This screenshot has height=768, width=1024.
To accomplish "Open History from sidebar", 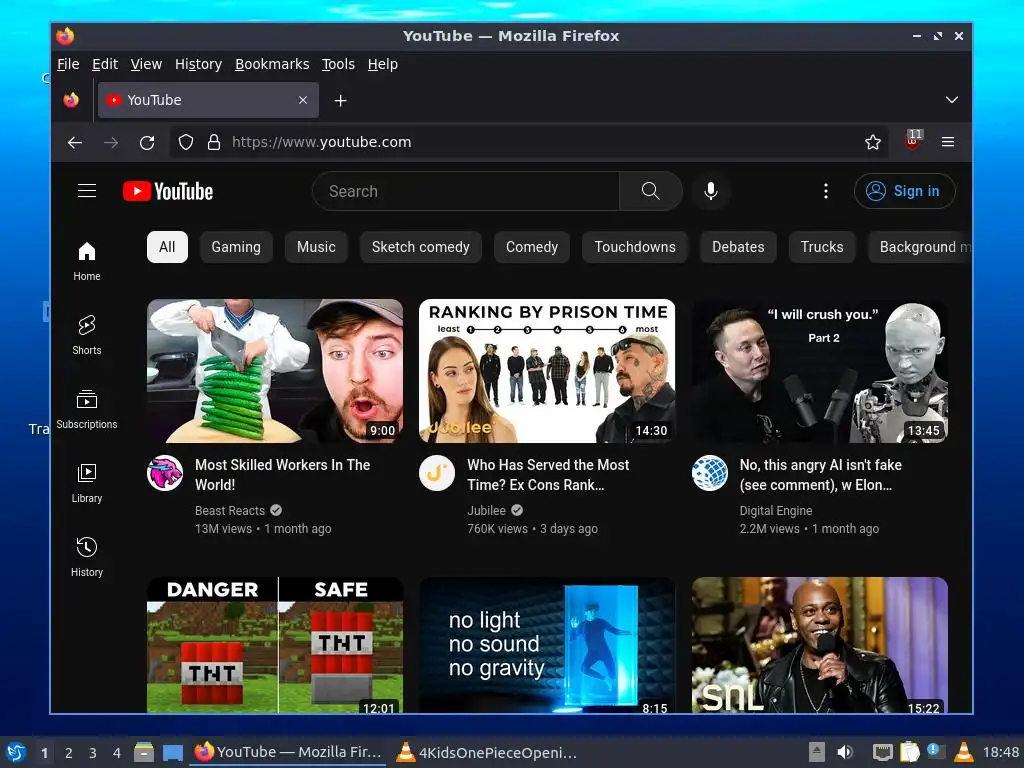I will point(87,556).
